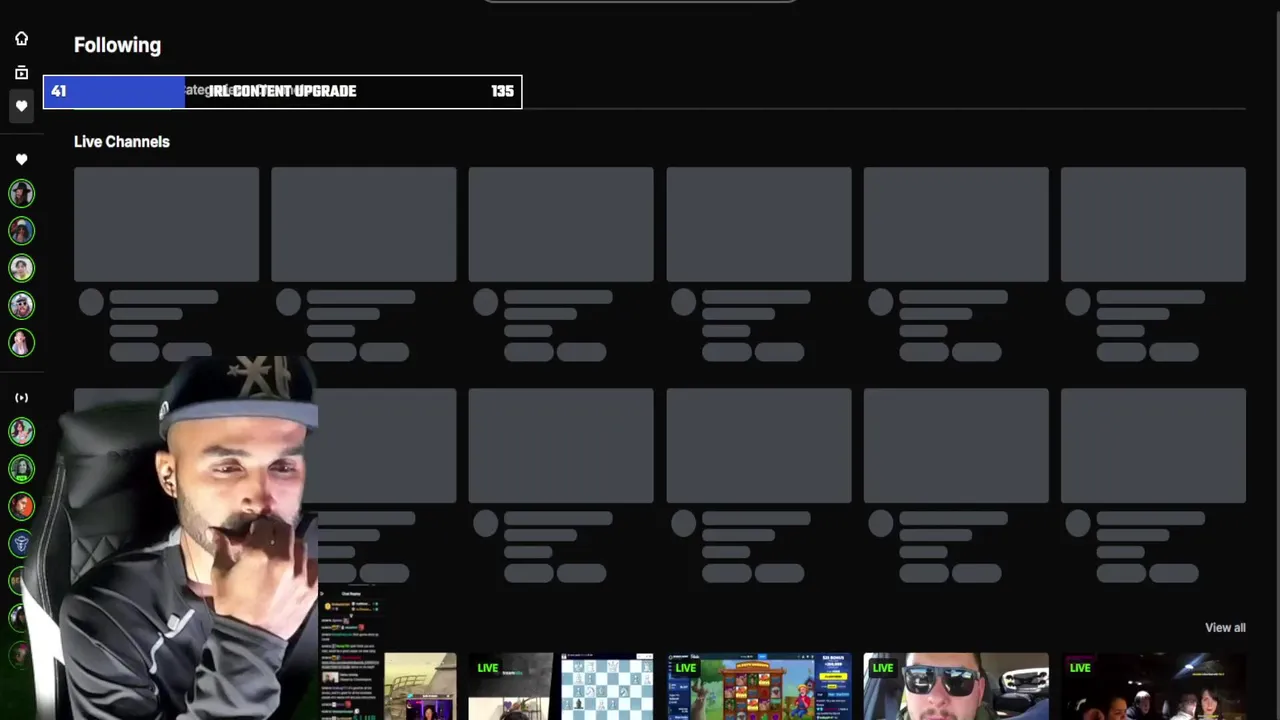Click the Recommended broadcast icon in sidebar
This screenshot has height=720, width=1280.
[21, 397]
